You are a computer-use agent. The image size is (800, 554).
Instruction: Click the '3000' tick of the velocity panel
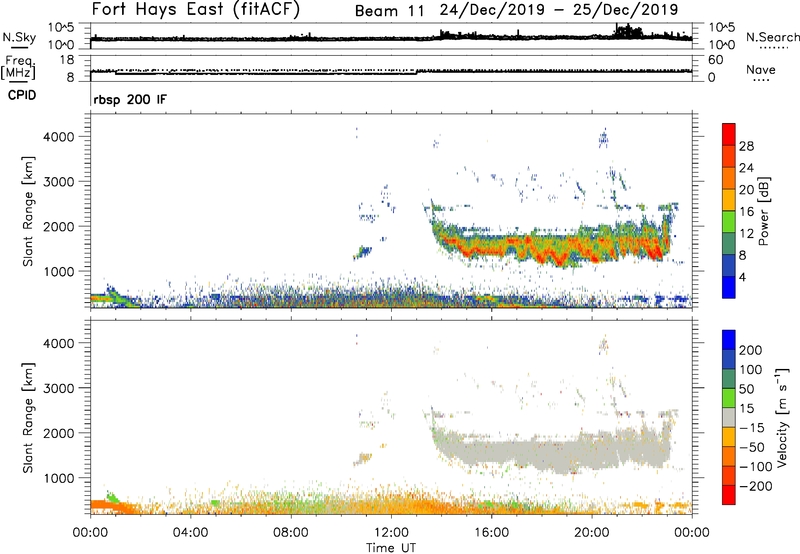pos(59,388)
